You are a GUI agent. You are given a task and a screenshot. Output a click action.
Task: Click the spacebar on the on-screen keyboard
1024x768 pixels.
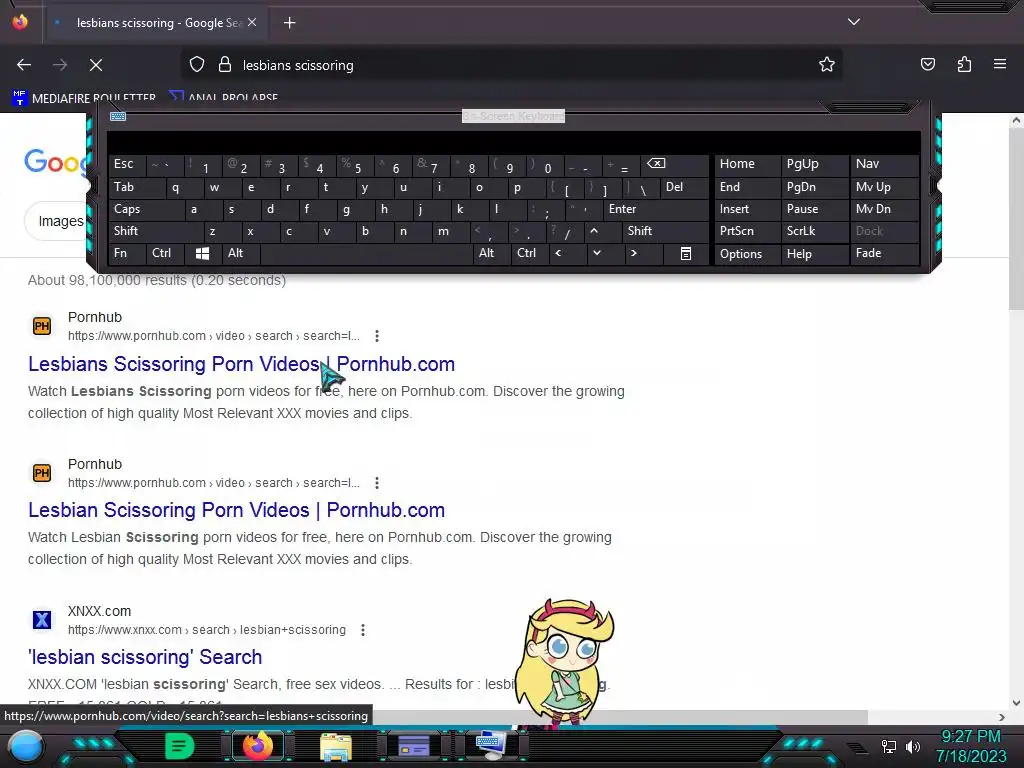pyautogui.click(x=368, y=253)
